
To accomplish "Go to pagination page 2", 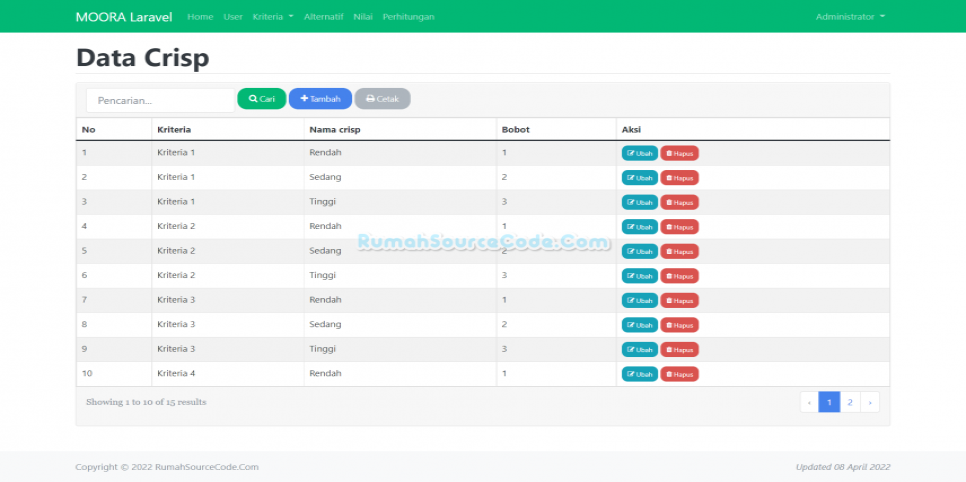I will pos(850,402).
